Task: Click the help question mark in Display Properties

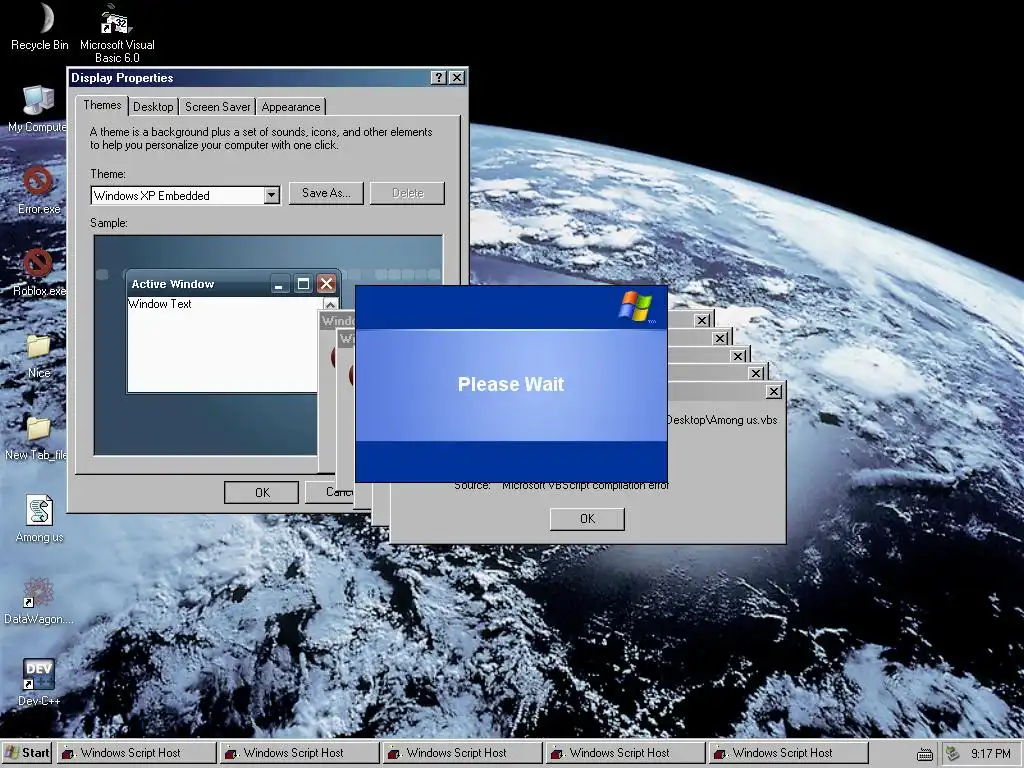Action: pyautogui.click(x=439, y=78)
